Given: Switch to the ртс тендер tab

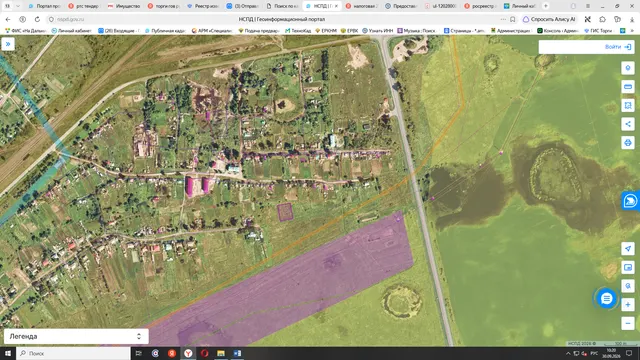Looking at the screenshot, I should [84, 6].
